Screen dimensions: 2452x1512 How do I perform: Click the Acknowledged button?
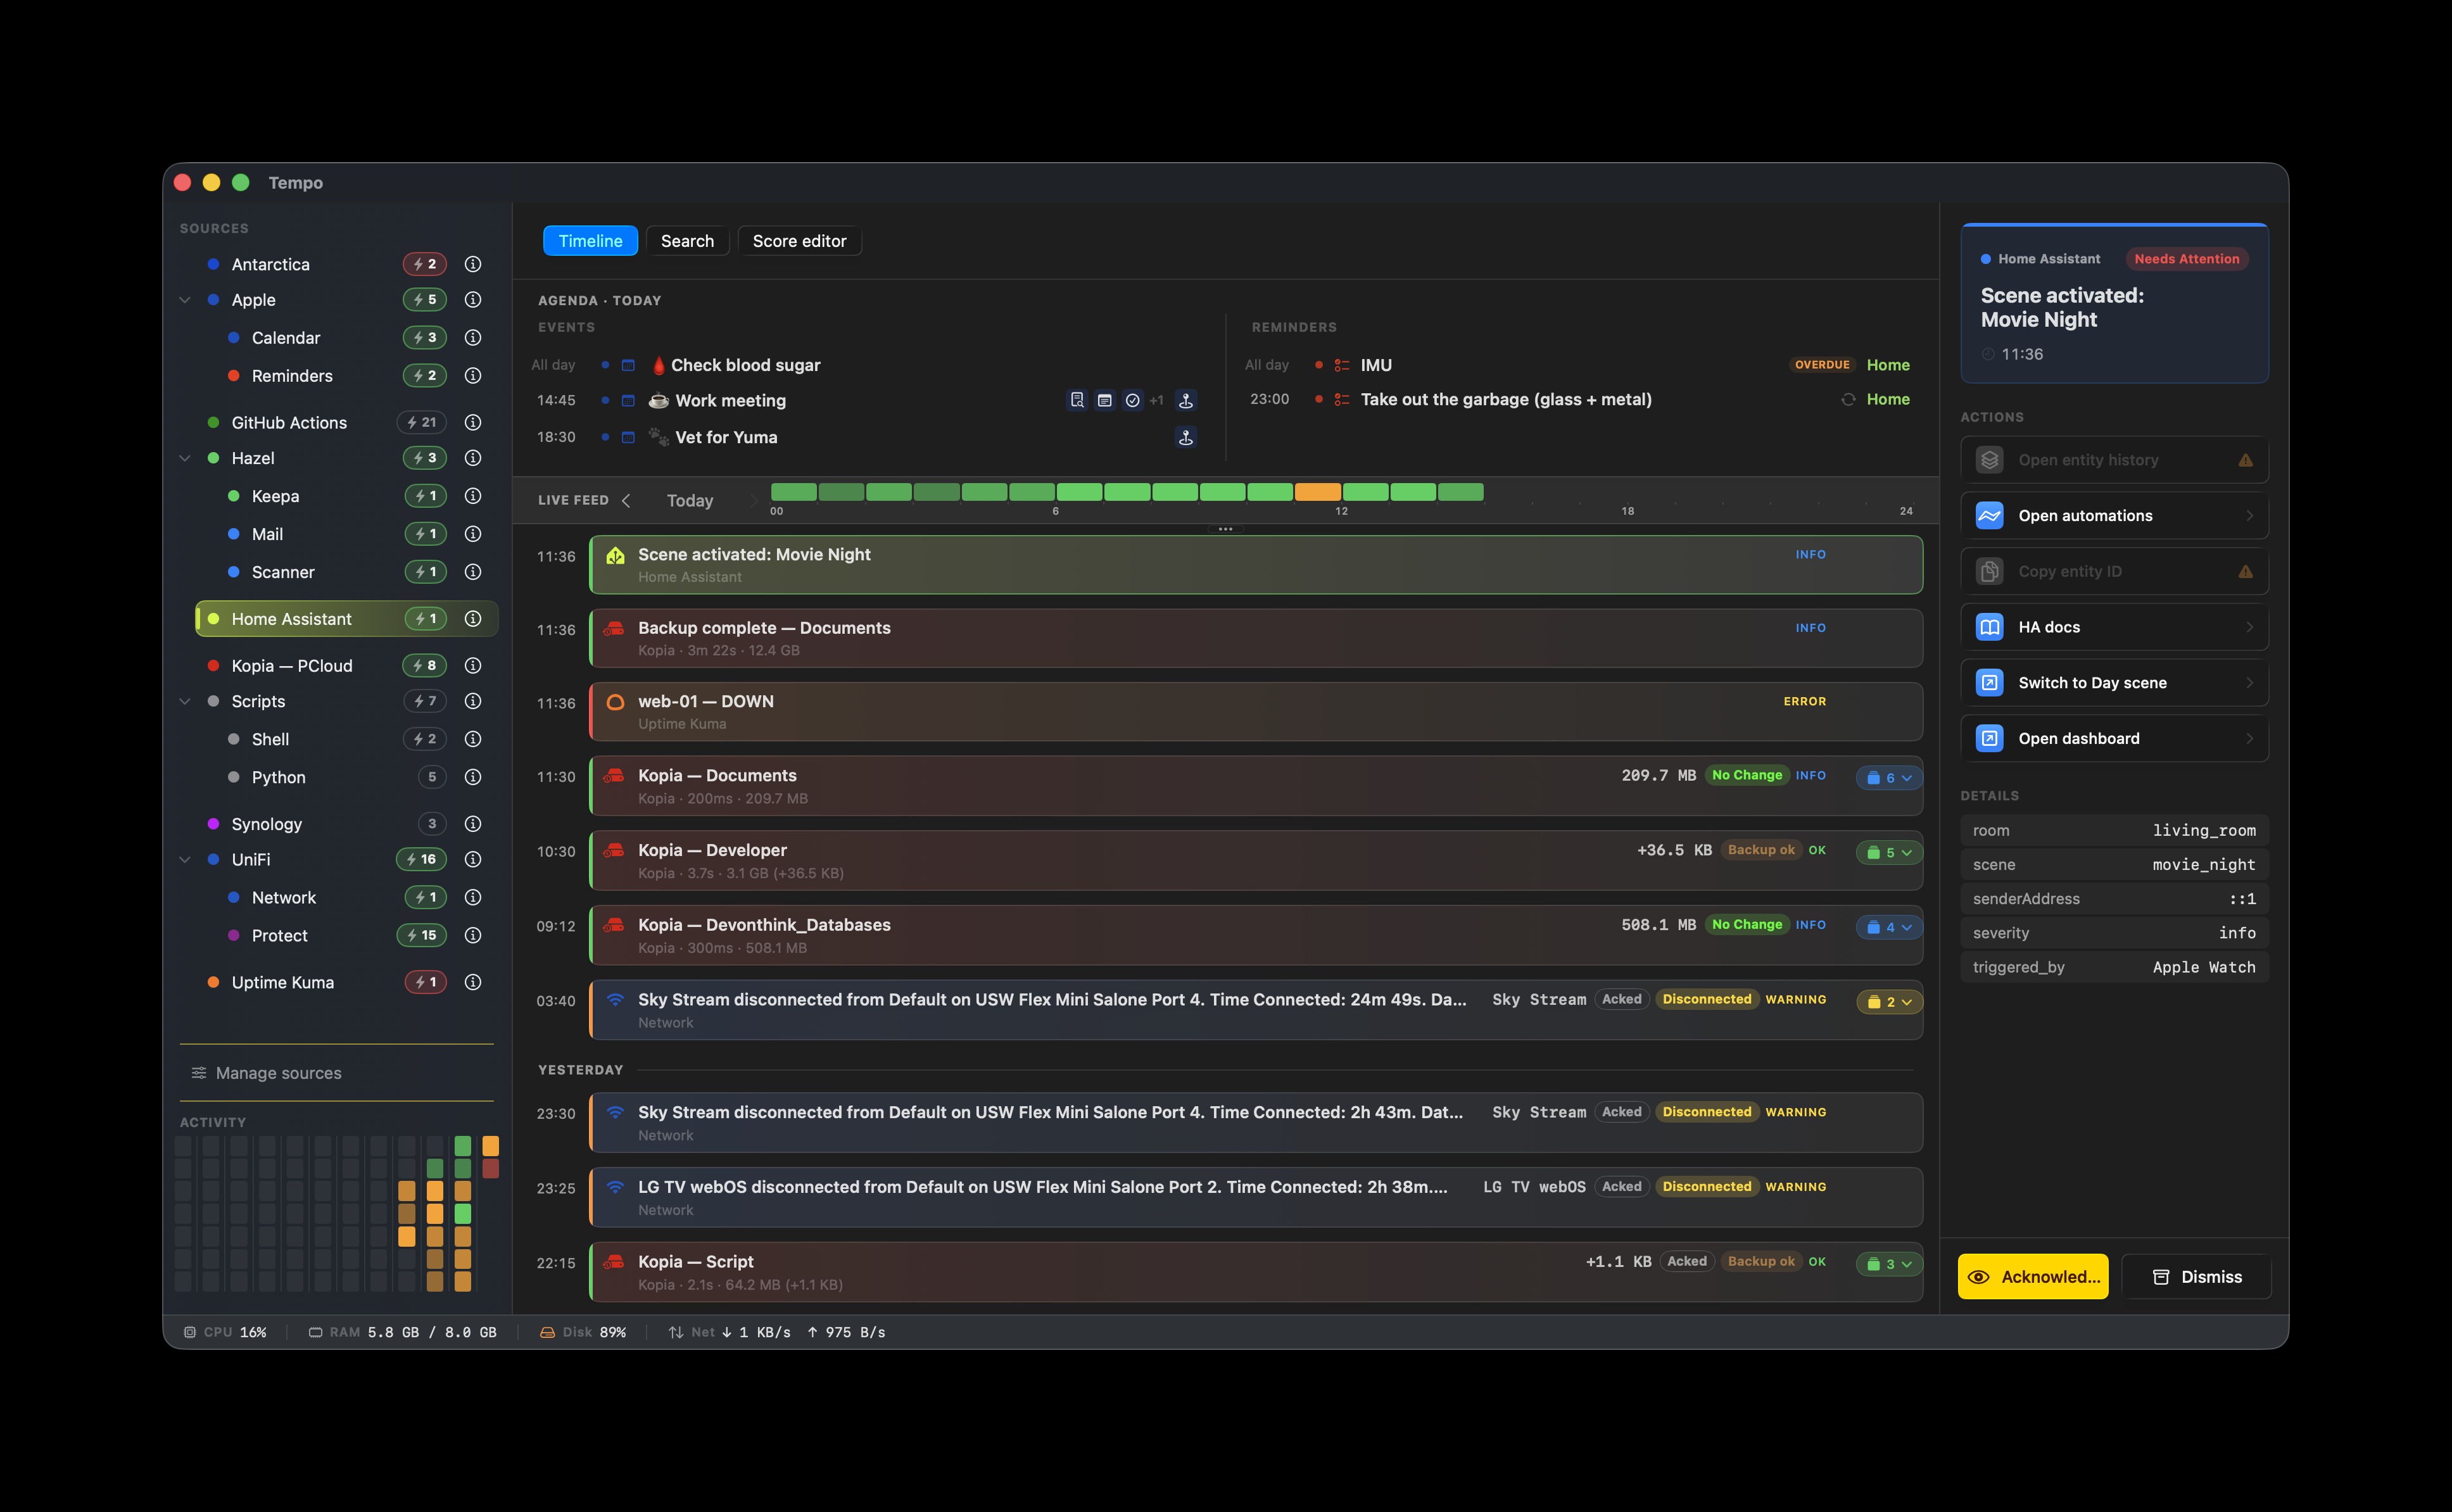coord(2033,1277)
